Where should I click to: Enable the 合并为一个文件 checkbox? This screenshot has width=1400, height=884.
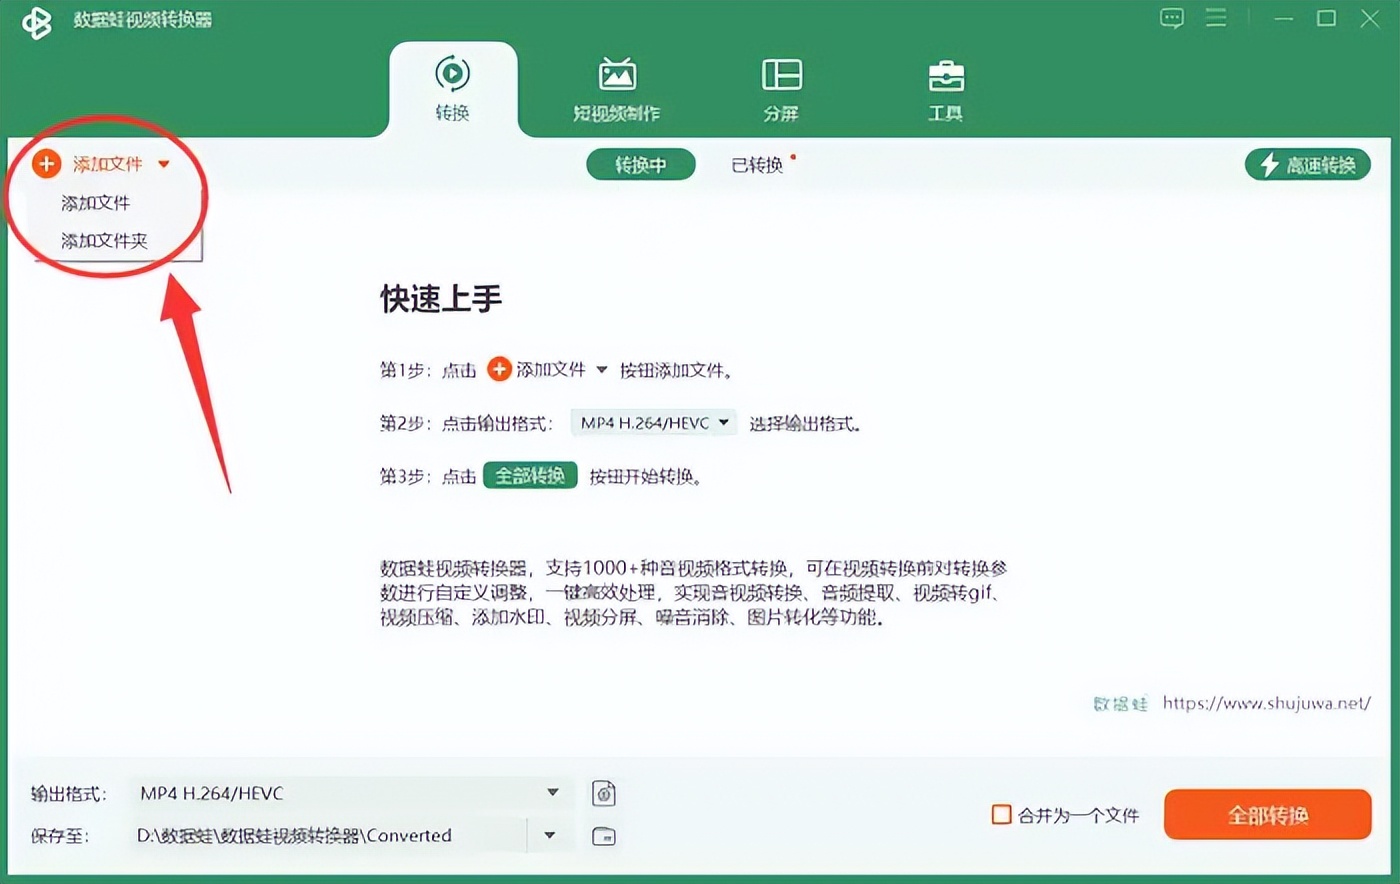click(x=1001, y=815)
